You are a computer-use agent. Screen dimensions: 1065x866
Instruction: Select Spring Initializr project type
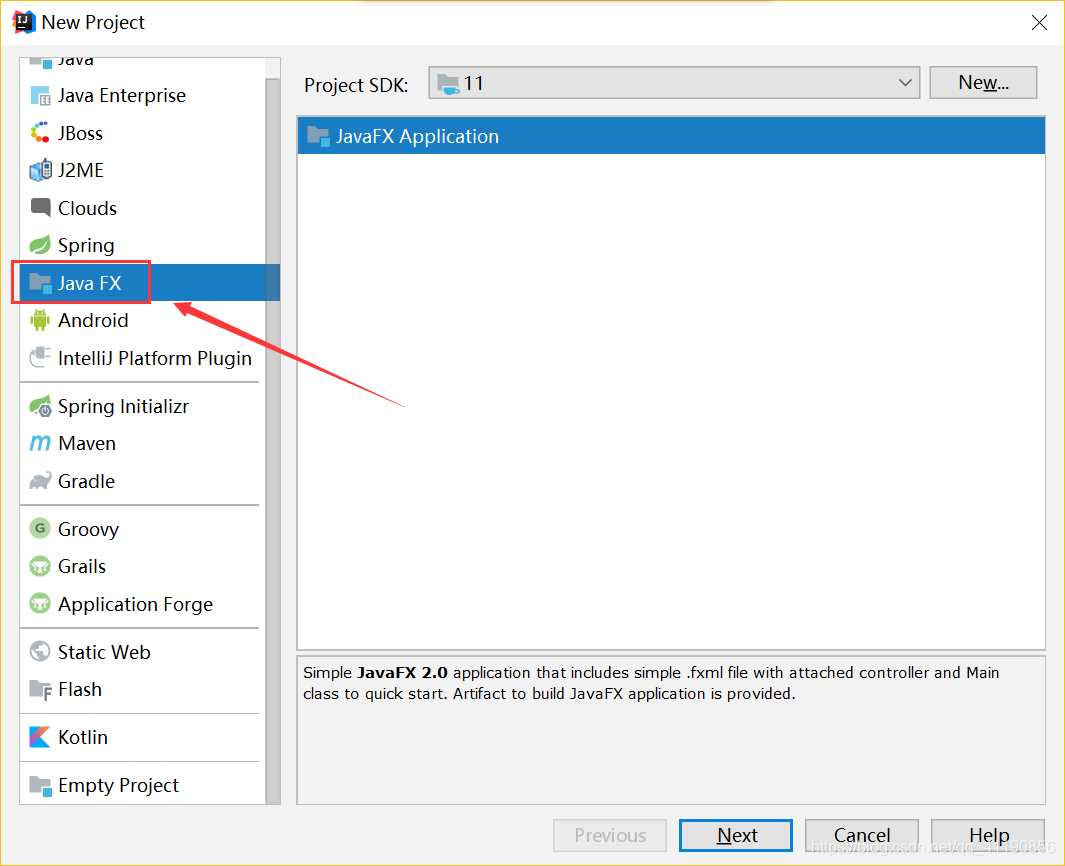143,406
